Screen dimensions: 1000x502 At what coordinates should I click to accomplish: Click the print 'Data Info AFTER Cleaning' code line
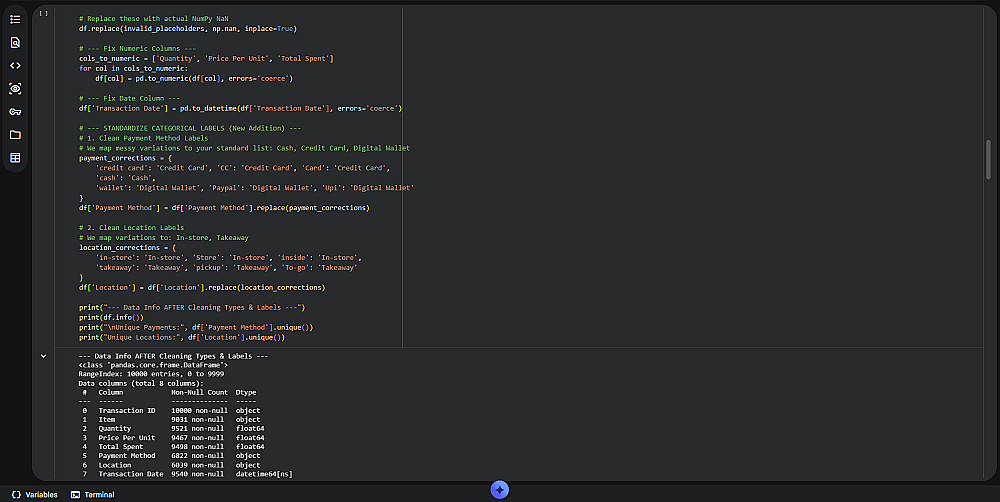(192, 307)
